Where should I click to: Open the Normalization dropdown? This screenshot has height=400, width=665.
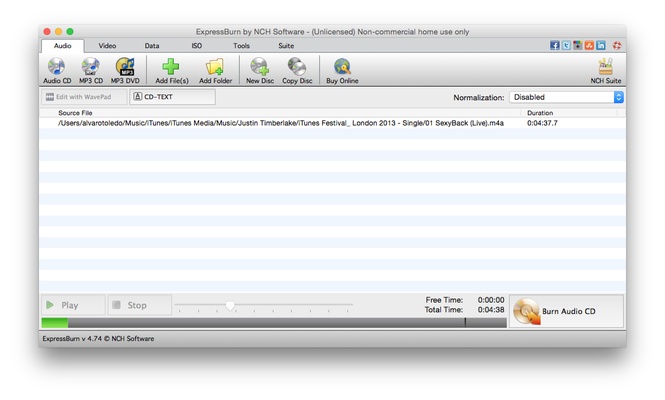pyautogui.click(x=566, y=97)
